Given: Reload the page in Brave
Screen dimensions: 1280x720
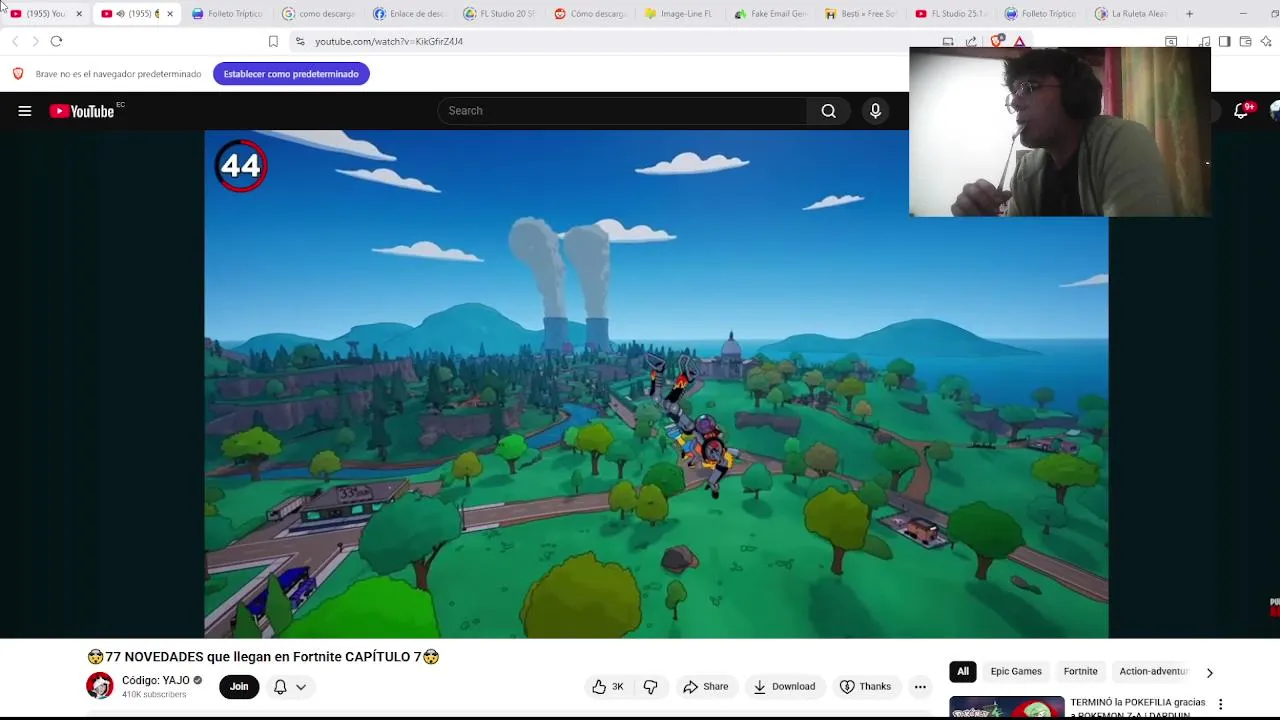Looking at the screenshot, I should 56,41.
